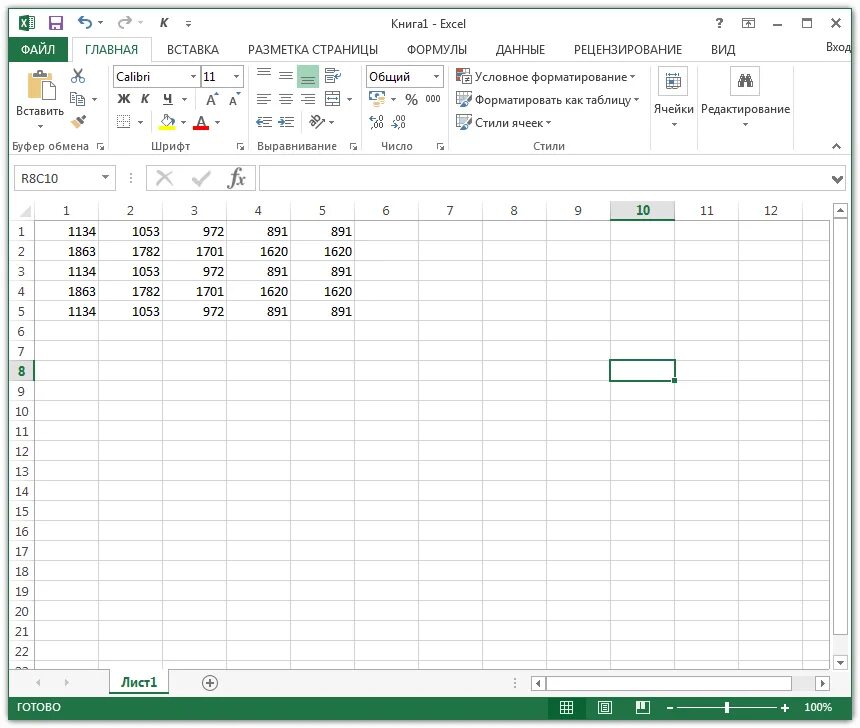Redo the last undone action

pyautogui.click(x=125, y=22)
